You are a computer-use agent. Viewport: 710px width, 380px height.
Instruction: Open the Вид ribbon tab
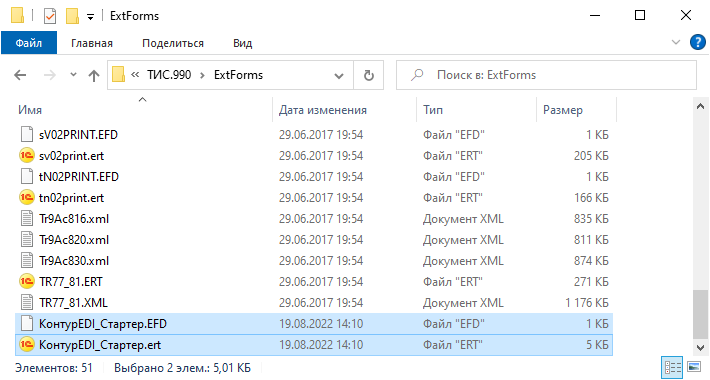pyautogui.click(x=242, y=43)
